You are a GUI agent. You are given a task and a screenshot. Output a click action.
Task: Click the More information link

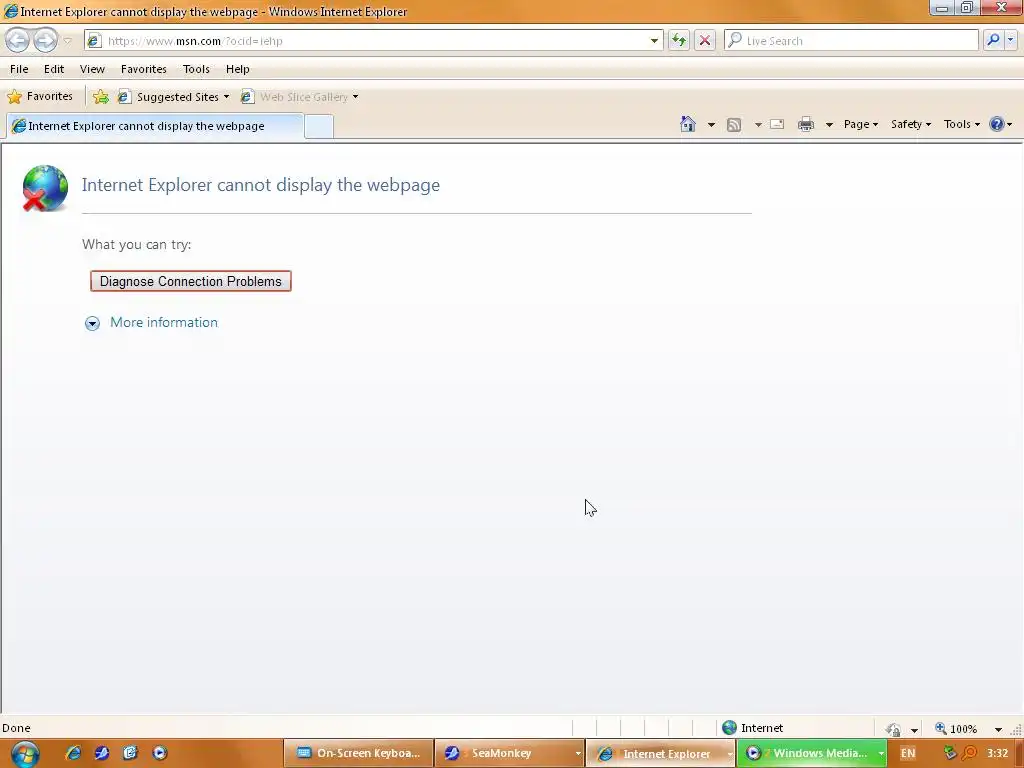(164, 323)
